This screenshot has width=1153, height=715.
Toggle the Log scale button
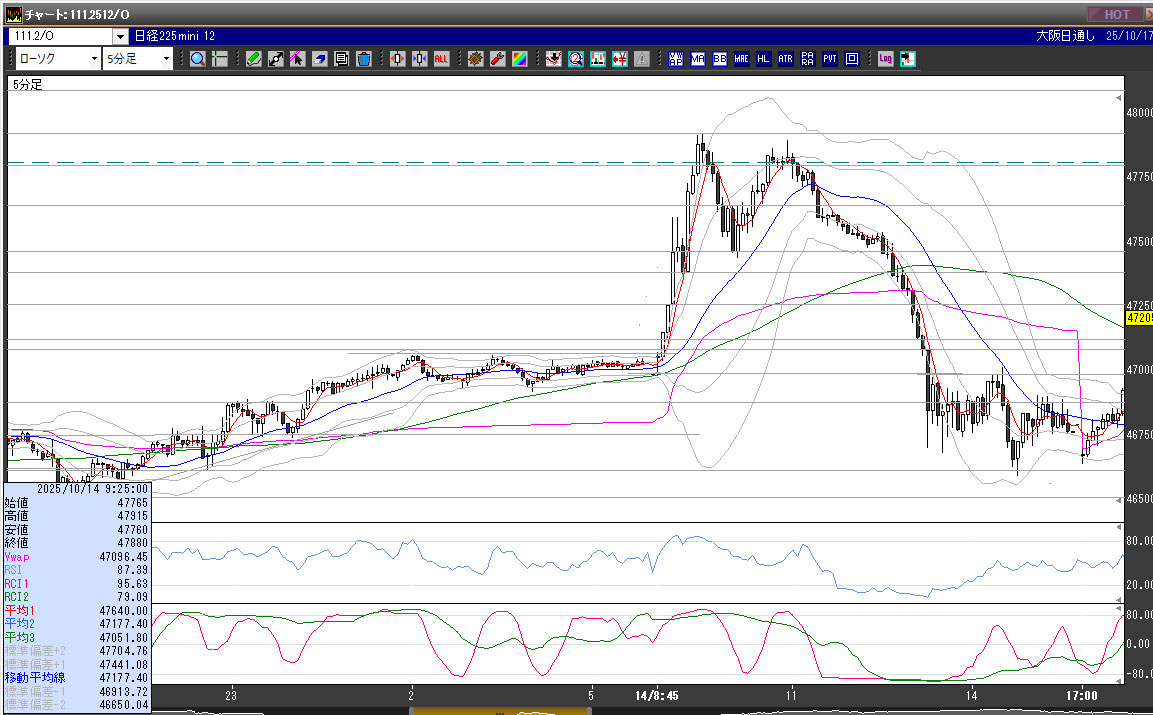[x=886, y=59]
